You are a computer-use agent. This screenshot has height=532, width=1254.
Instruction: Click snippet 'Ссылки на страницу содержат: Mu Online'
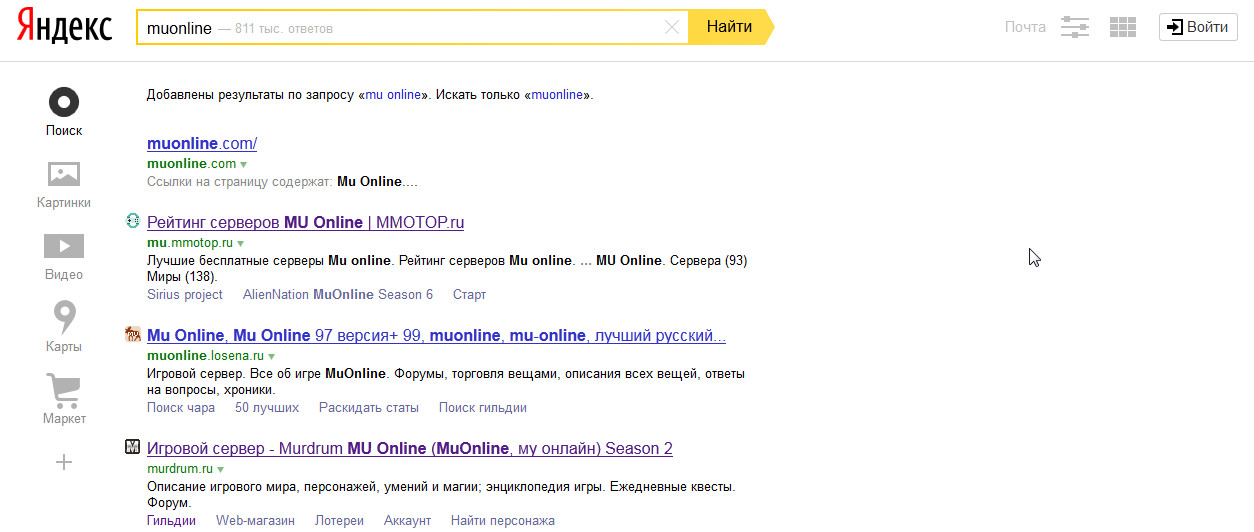coord(282,182)
